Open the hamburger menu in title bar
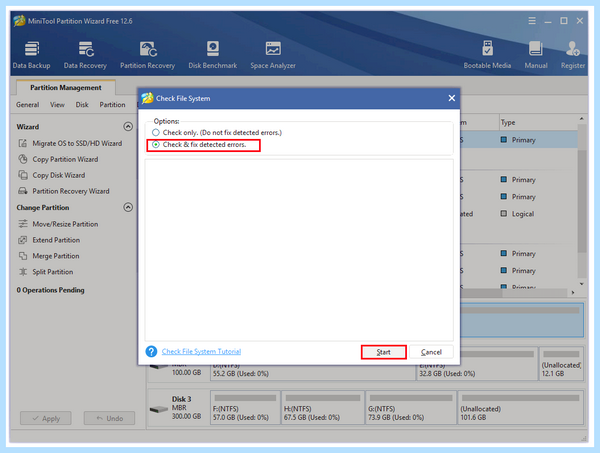Image resolution: width=600 pixels, height=453 pixels. (532, 21)
